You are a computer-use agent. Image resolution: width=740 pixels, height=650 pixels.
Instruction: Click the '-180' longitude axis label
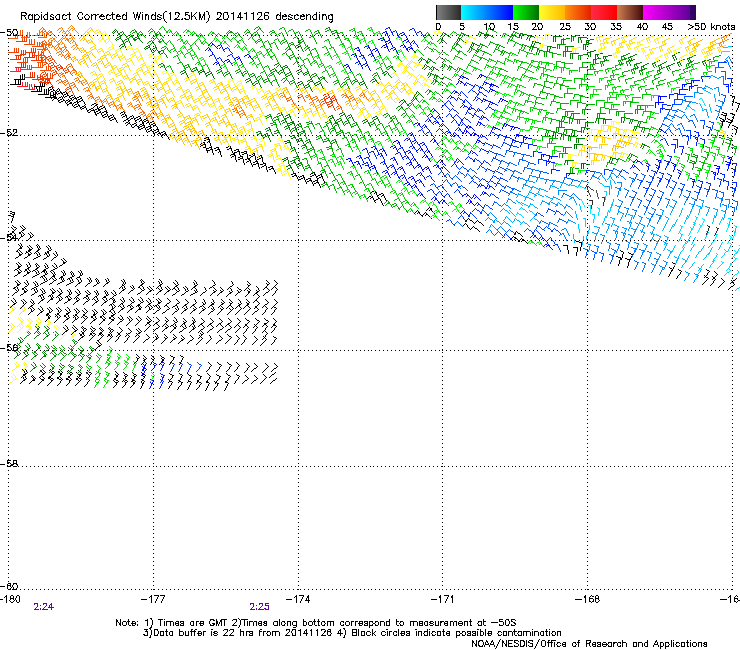coord(10,599)
